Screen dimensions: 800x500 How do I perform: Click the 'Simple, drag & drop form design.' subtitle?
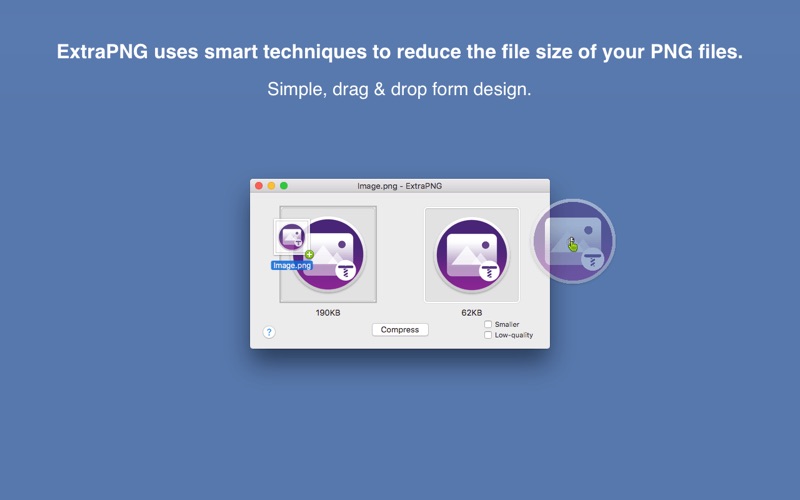(399, 89)
